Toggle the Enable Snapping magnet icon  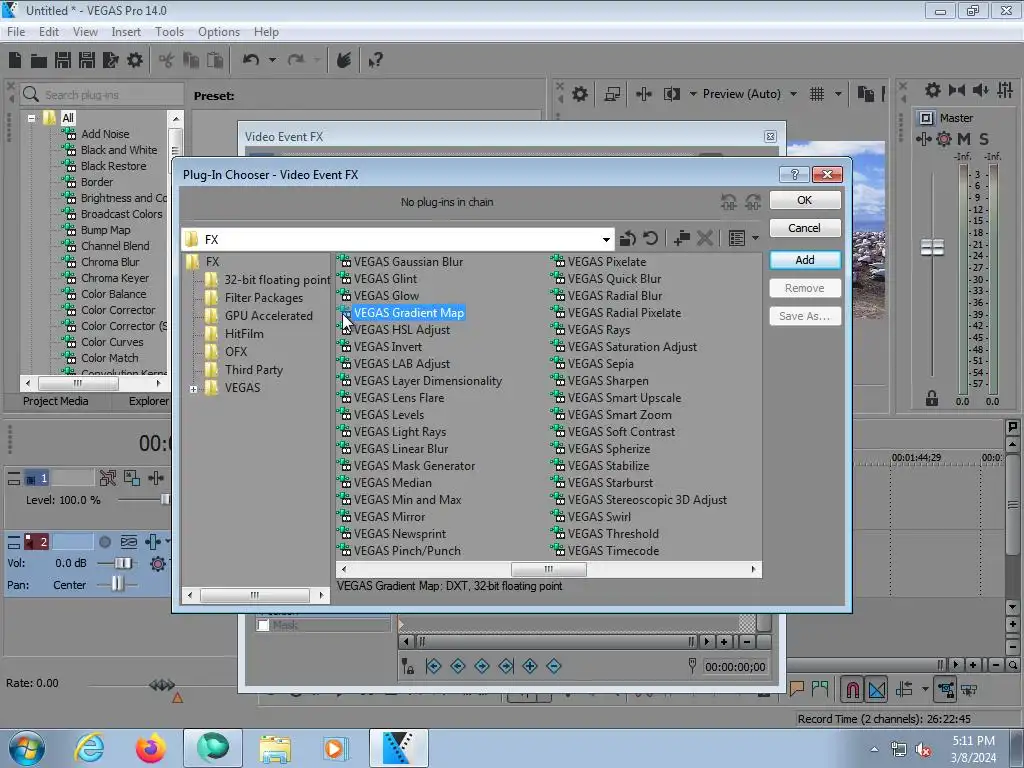[x=853, y=690]
